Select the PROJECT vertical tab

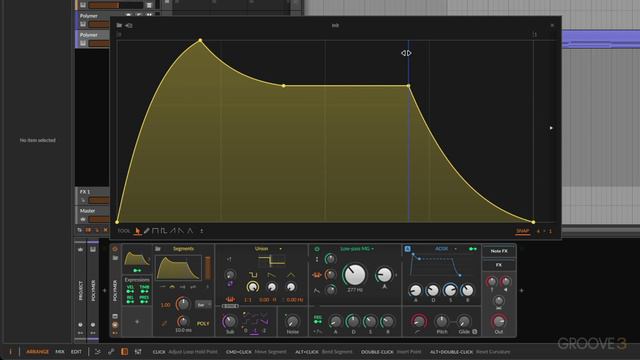click(80, 290)
